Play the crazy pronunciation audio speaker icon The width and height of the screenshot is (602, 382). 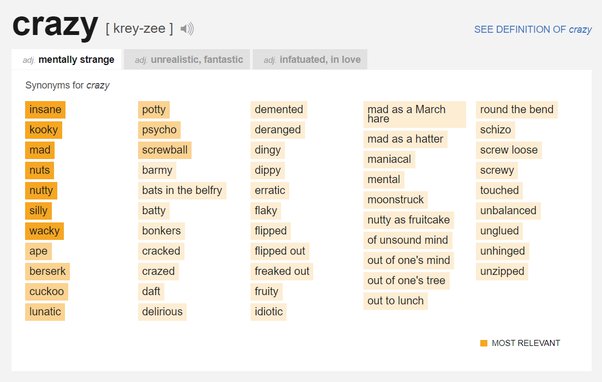coord(187,29)
